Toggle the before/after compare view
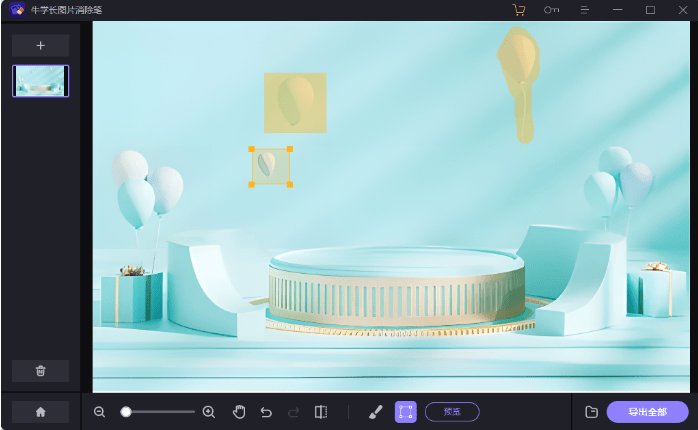698x430 pixels. tap(321, 412)
